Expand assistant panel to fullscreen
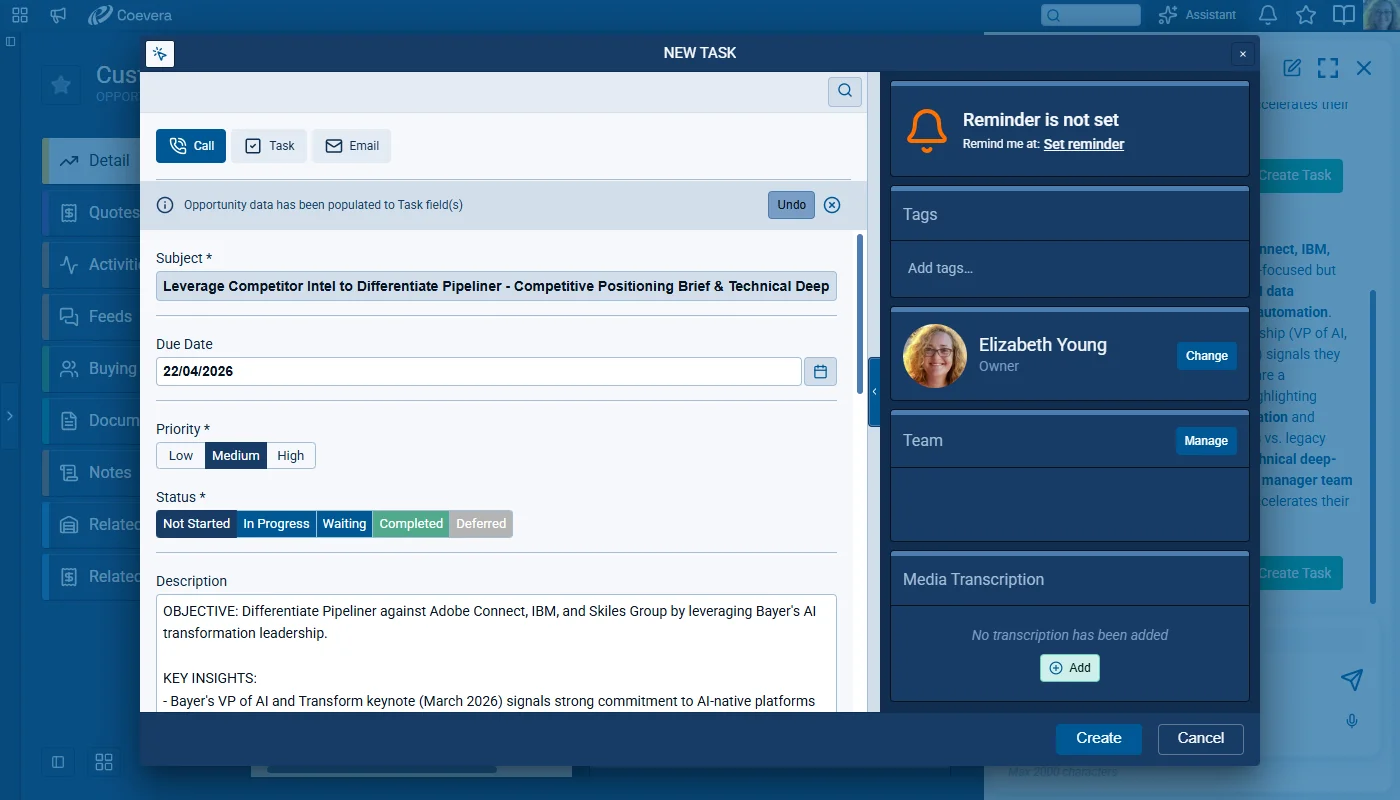Screen dimensions: 1400x800 pyautogui.click(x=1328, y=68)
